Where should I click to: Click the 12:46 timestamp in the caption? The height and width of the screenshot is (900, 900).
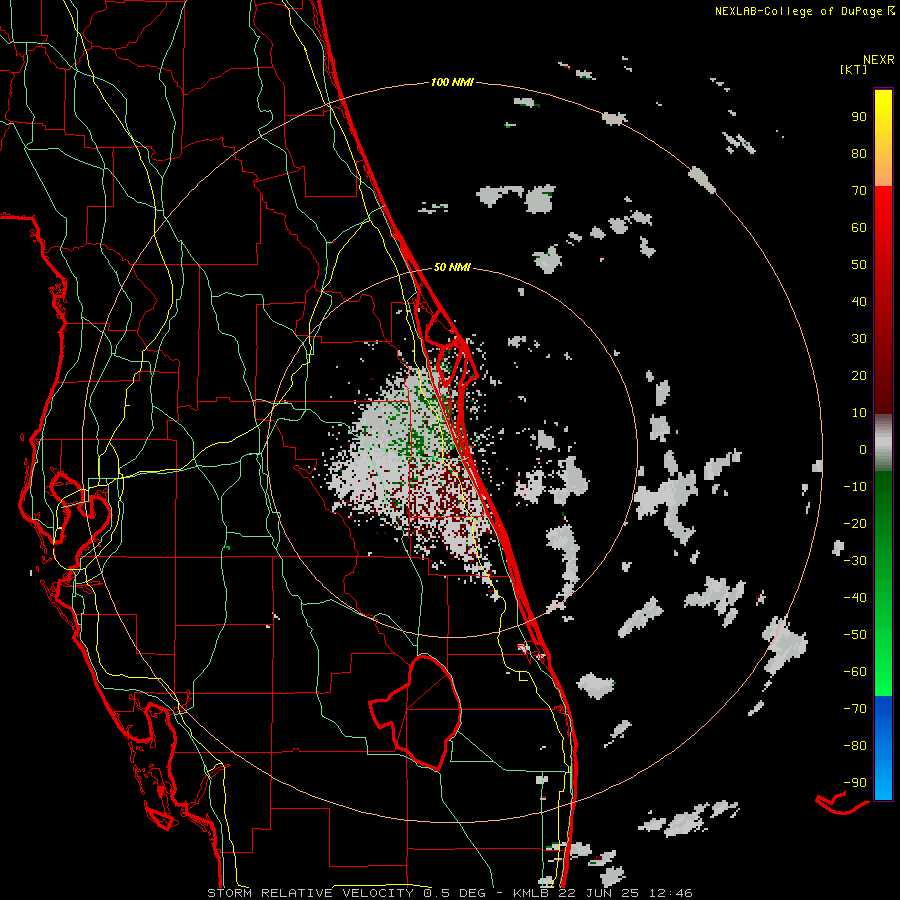(x=671, y=893)
